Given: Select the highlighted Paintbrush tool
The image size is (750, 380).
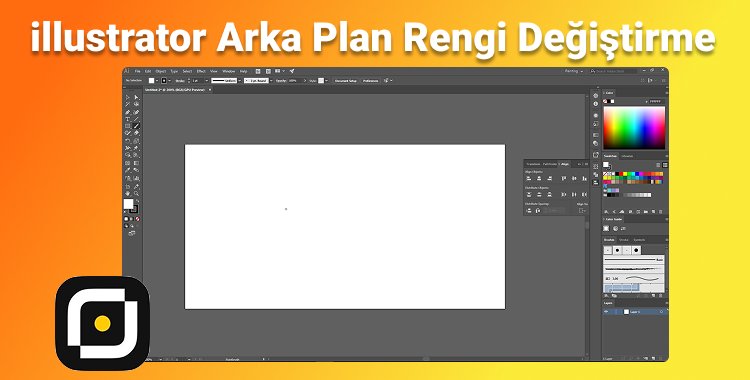Looking at the screenshot, I should tap(136, 126).
